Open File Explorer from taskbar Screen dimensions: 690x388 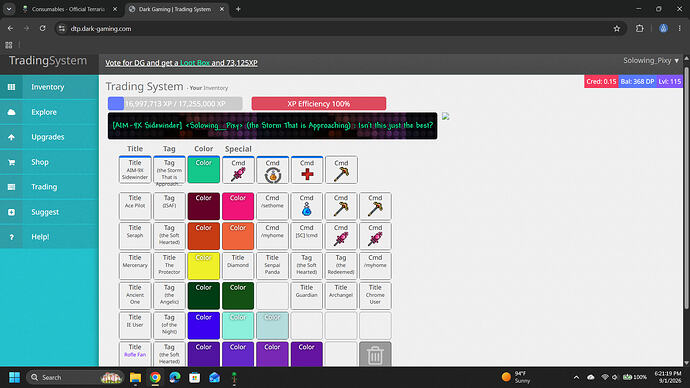pos(135,377)
